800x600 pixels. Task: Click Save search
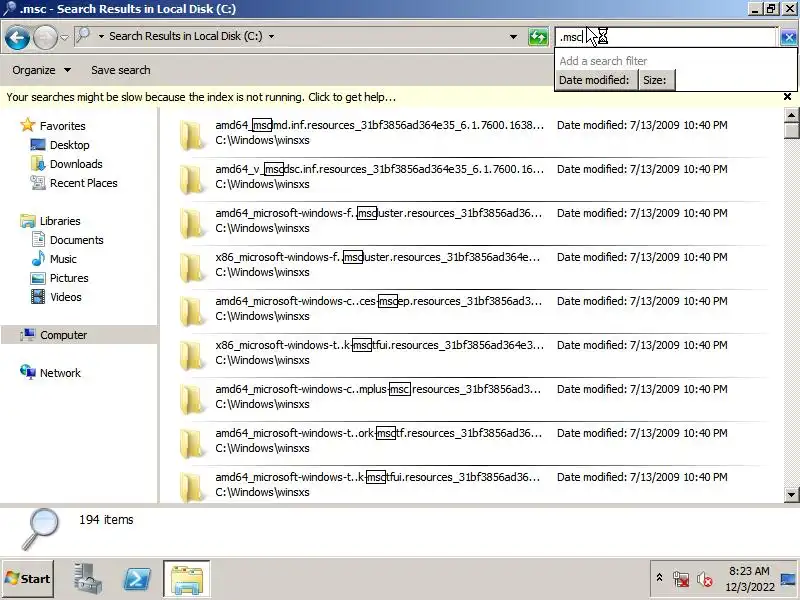(x=120, y=70)
